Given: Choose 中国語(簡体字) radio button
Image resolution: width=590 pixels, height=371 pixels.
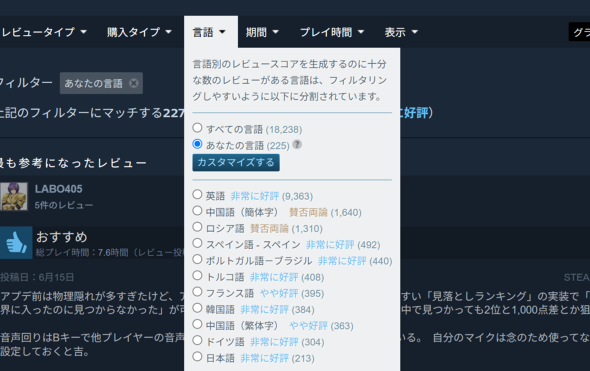Looking at the screenshot, I should (197, 211).
